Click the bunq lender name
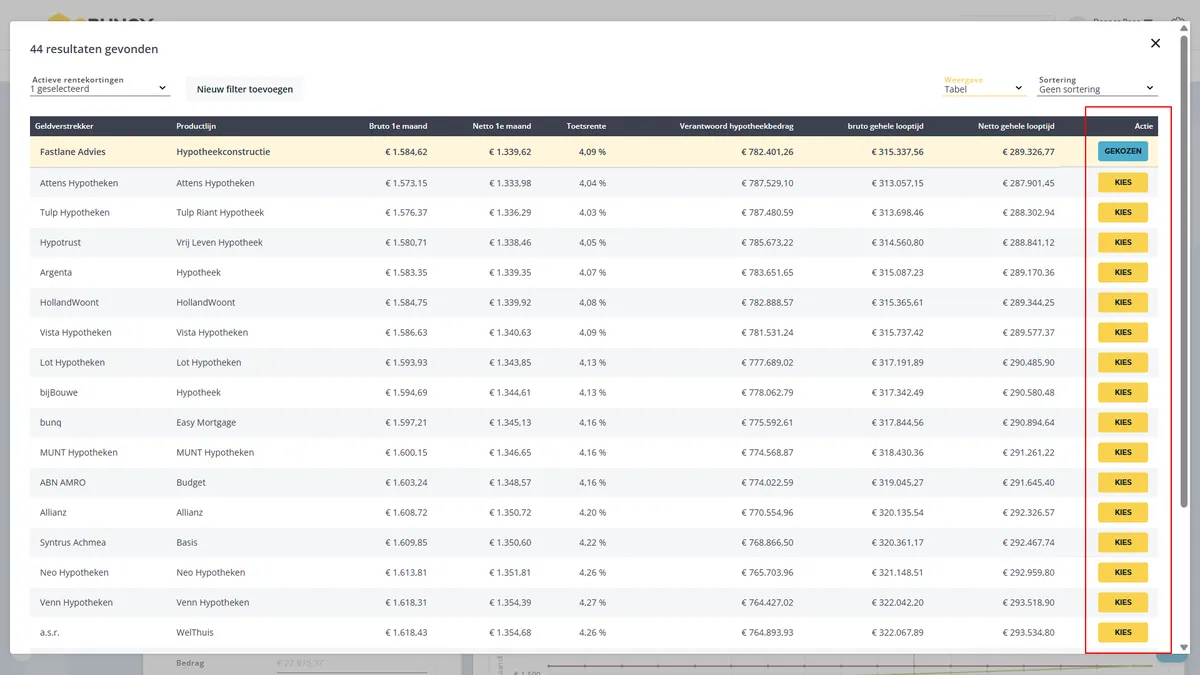Screen dimensions: 1200x675 pos(51,422)
